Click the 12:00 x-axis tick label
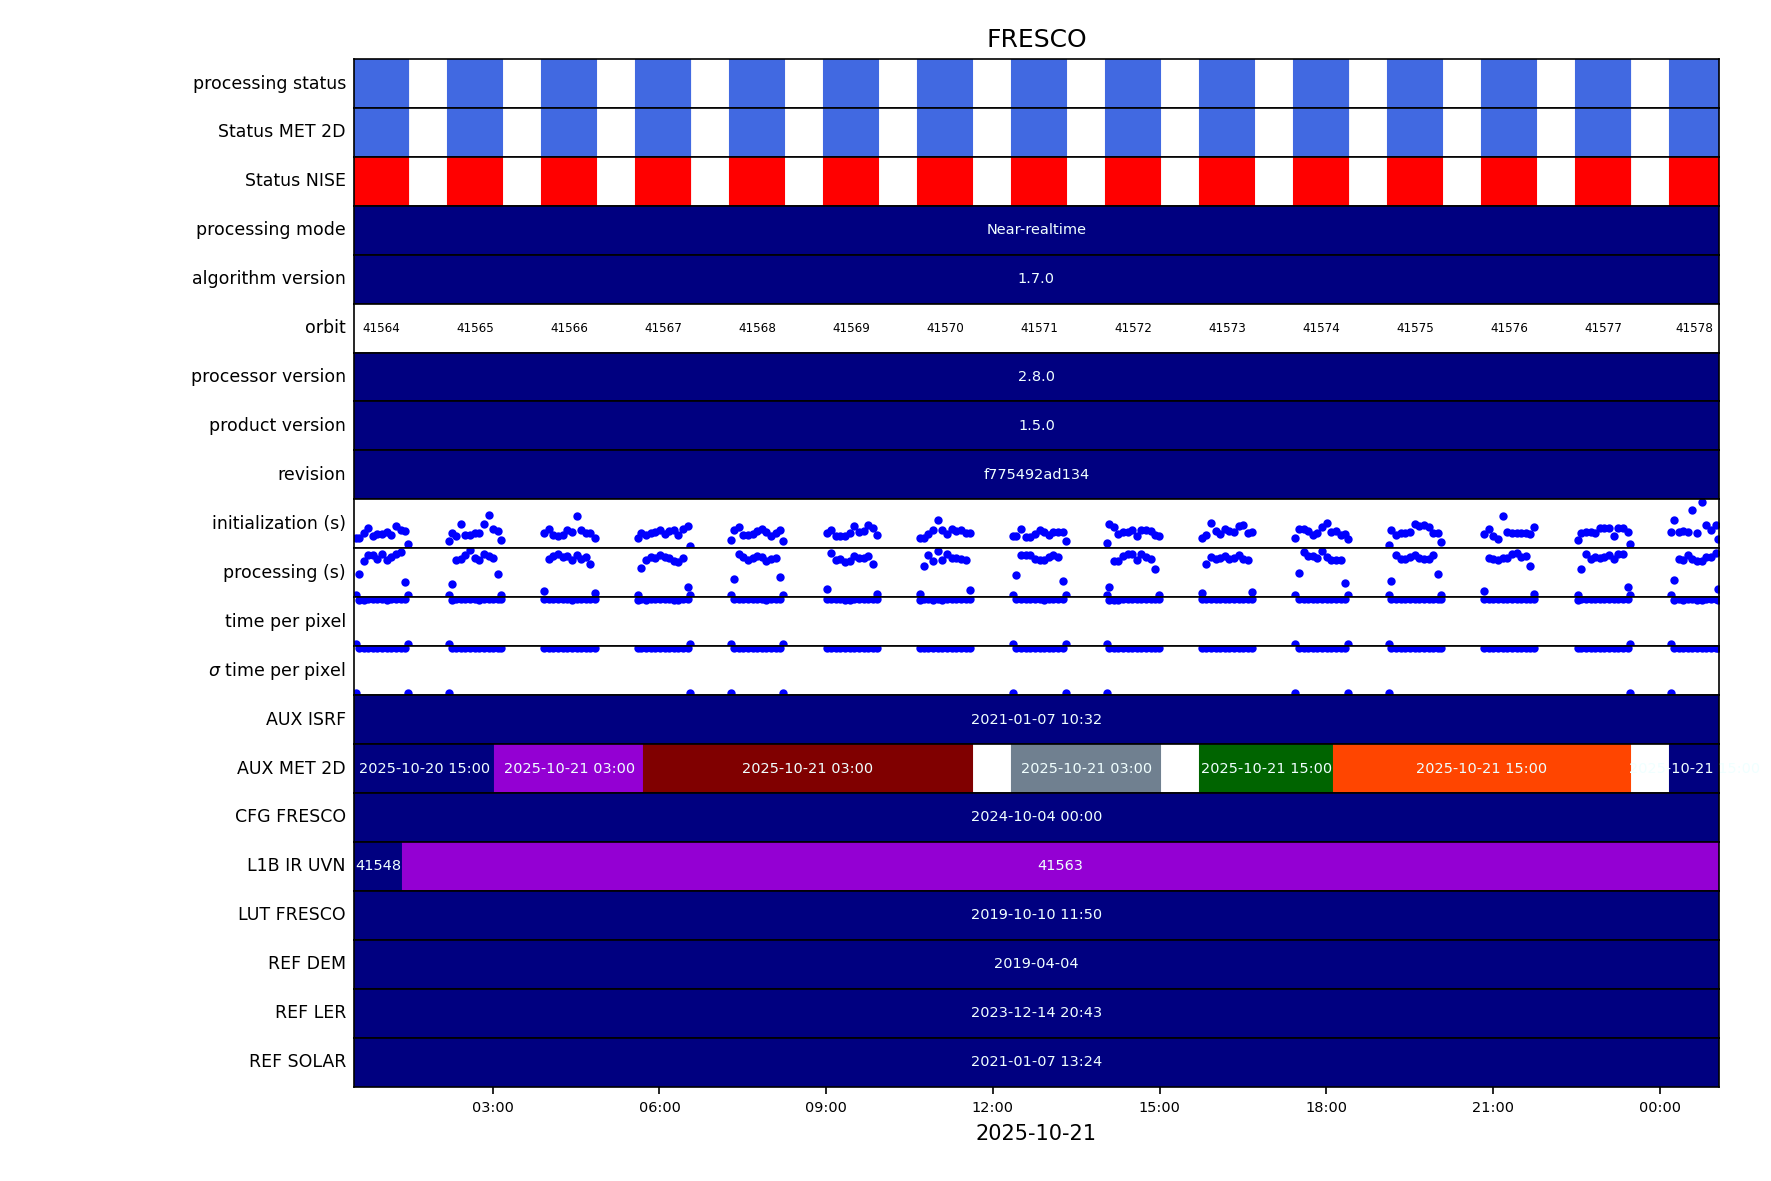The width and height of the screenshot is (1771, 1181). click(x=993, y=1107)
